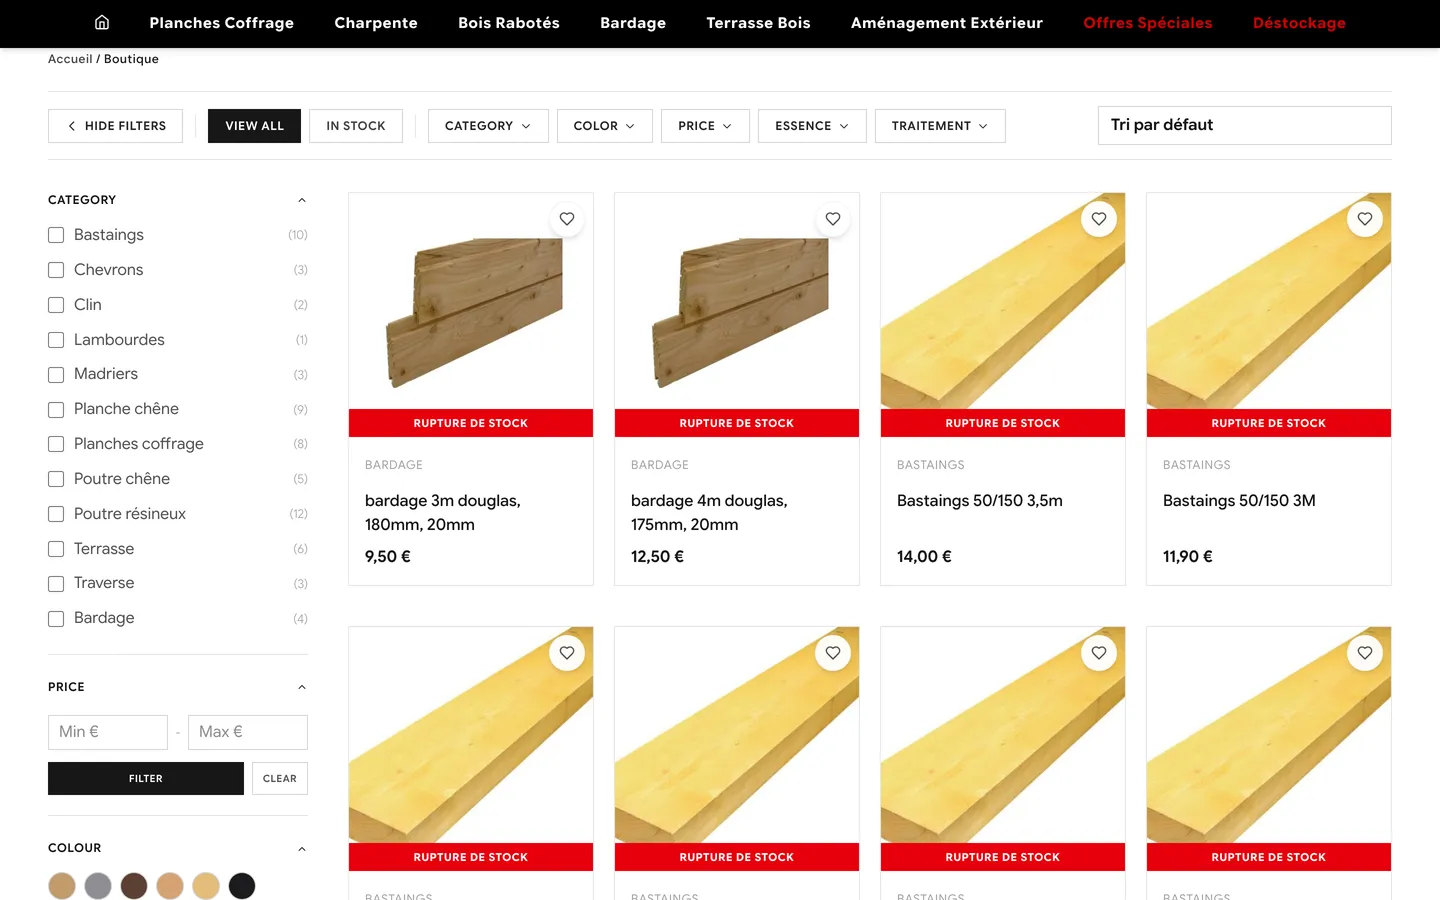Image resolution: width=1440 pixels, height=900 pixels.
Task: Tick the Clin category checkbox
Action: 56,305
